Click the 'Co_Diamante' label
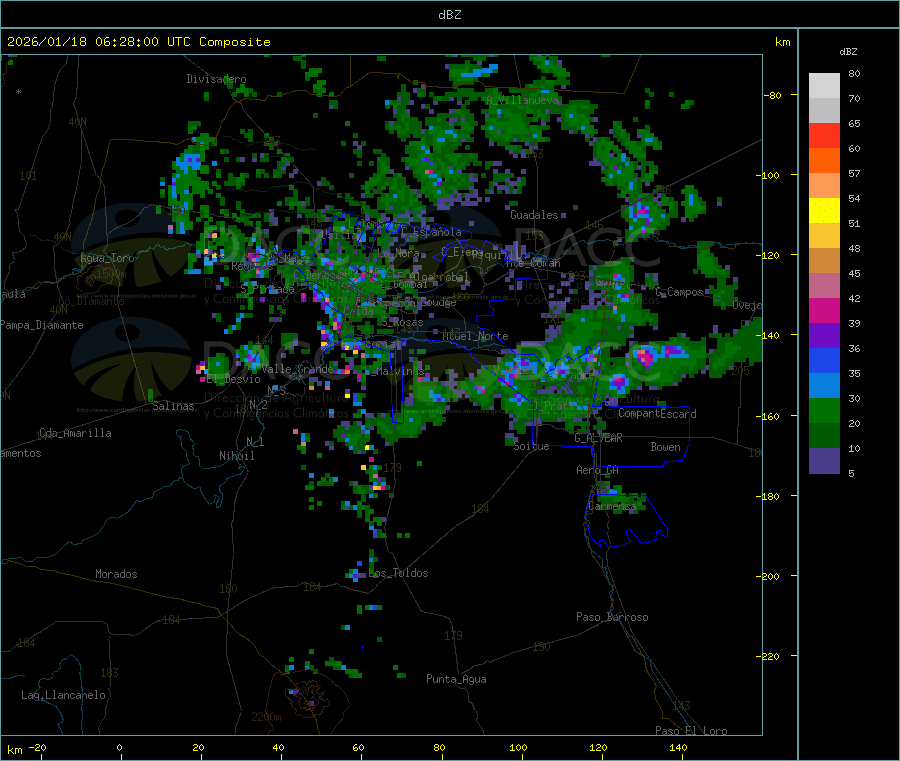The width and height of the screenshot is (900, 761). pyautogui.click(x=91, y=301)
